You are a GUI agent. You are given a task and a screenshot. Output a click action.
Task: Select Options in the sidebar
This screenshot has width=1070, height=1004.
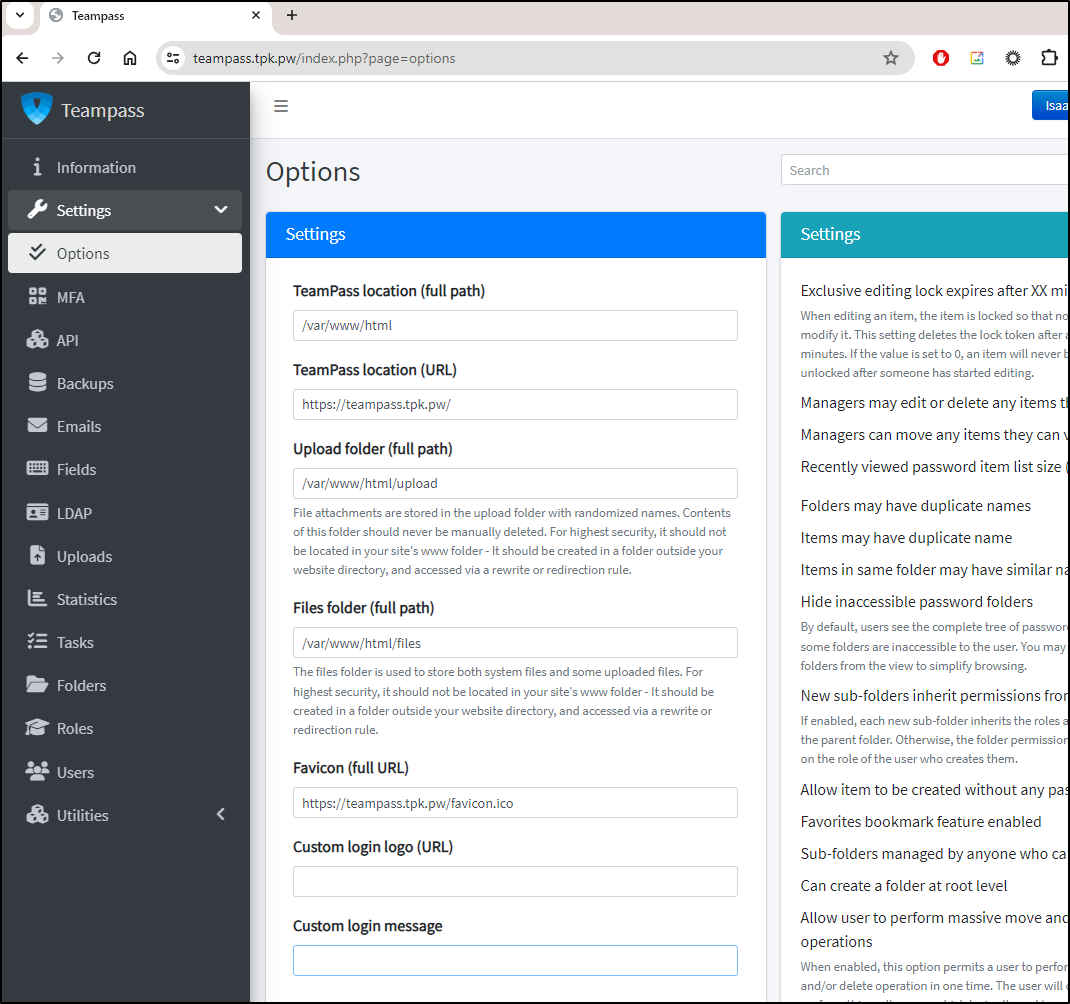[x=125, y=253]
